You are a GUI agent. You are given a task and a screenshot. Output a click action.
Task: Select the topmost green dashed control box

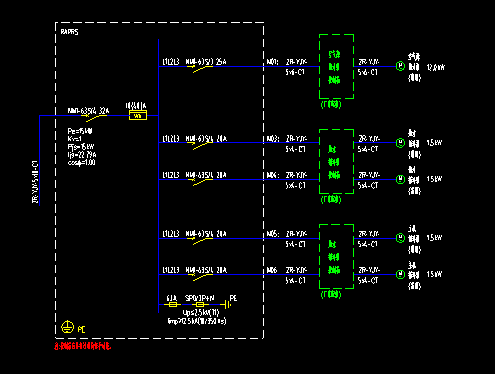(x=336, y=66)
